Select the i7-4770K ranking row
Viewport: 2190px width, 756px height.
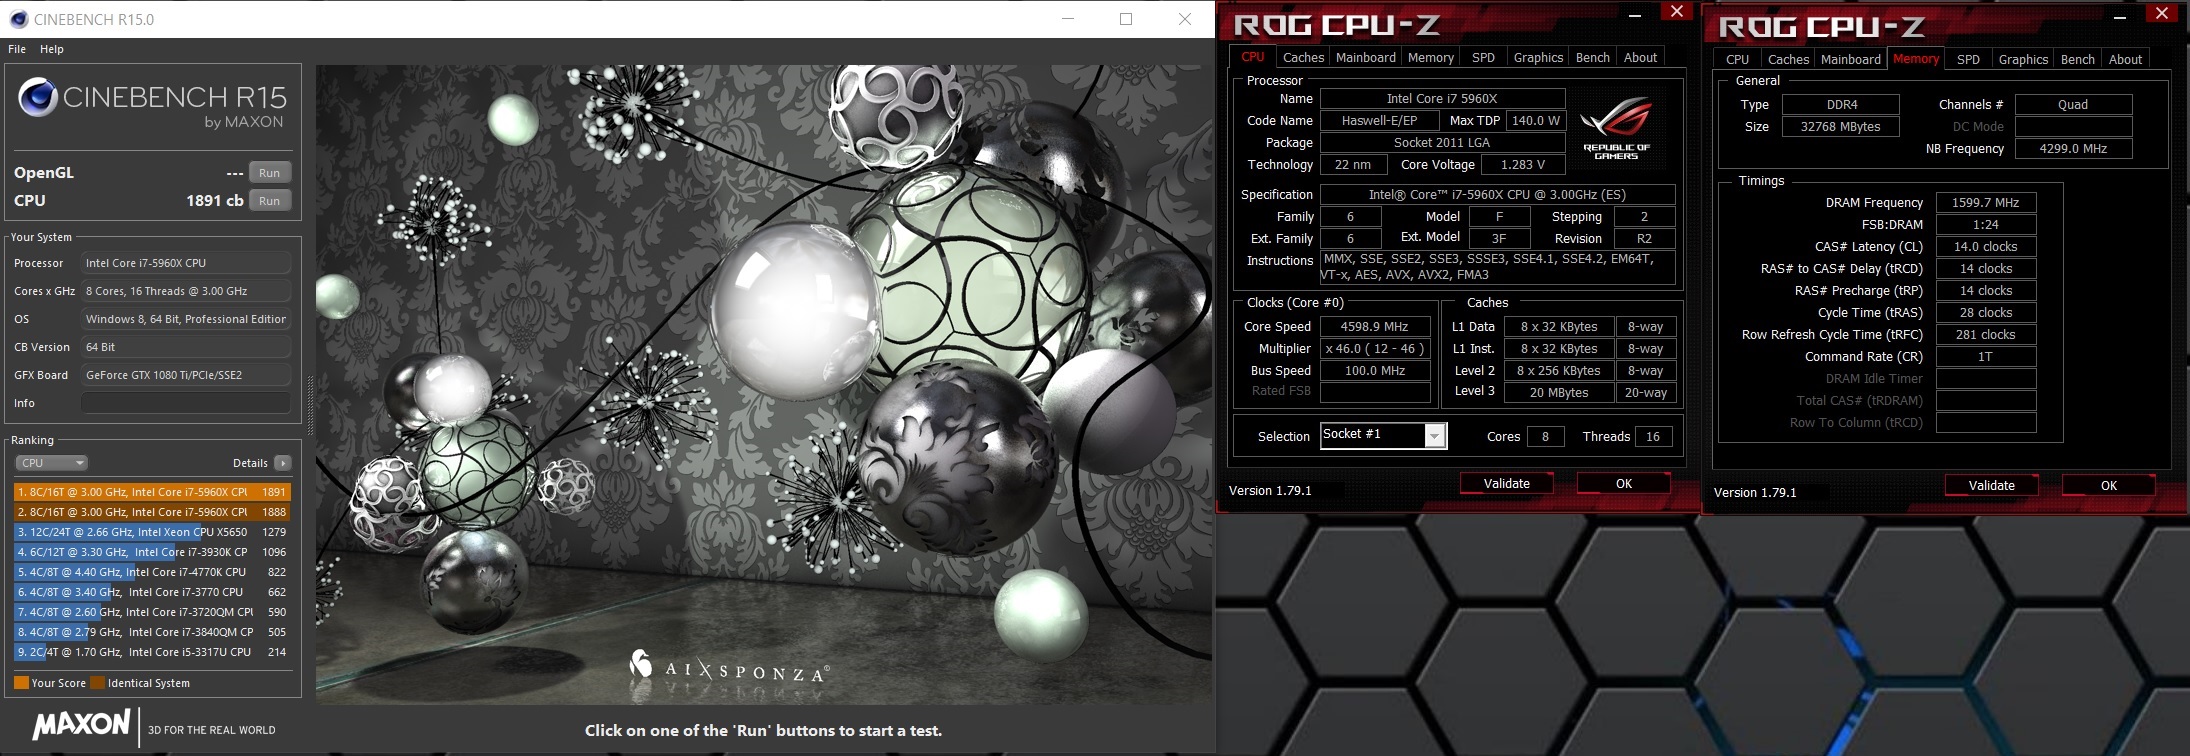click(152, 572)
